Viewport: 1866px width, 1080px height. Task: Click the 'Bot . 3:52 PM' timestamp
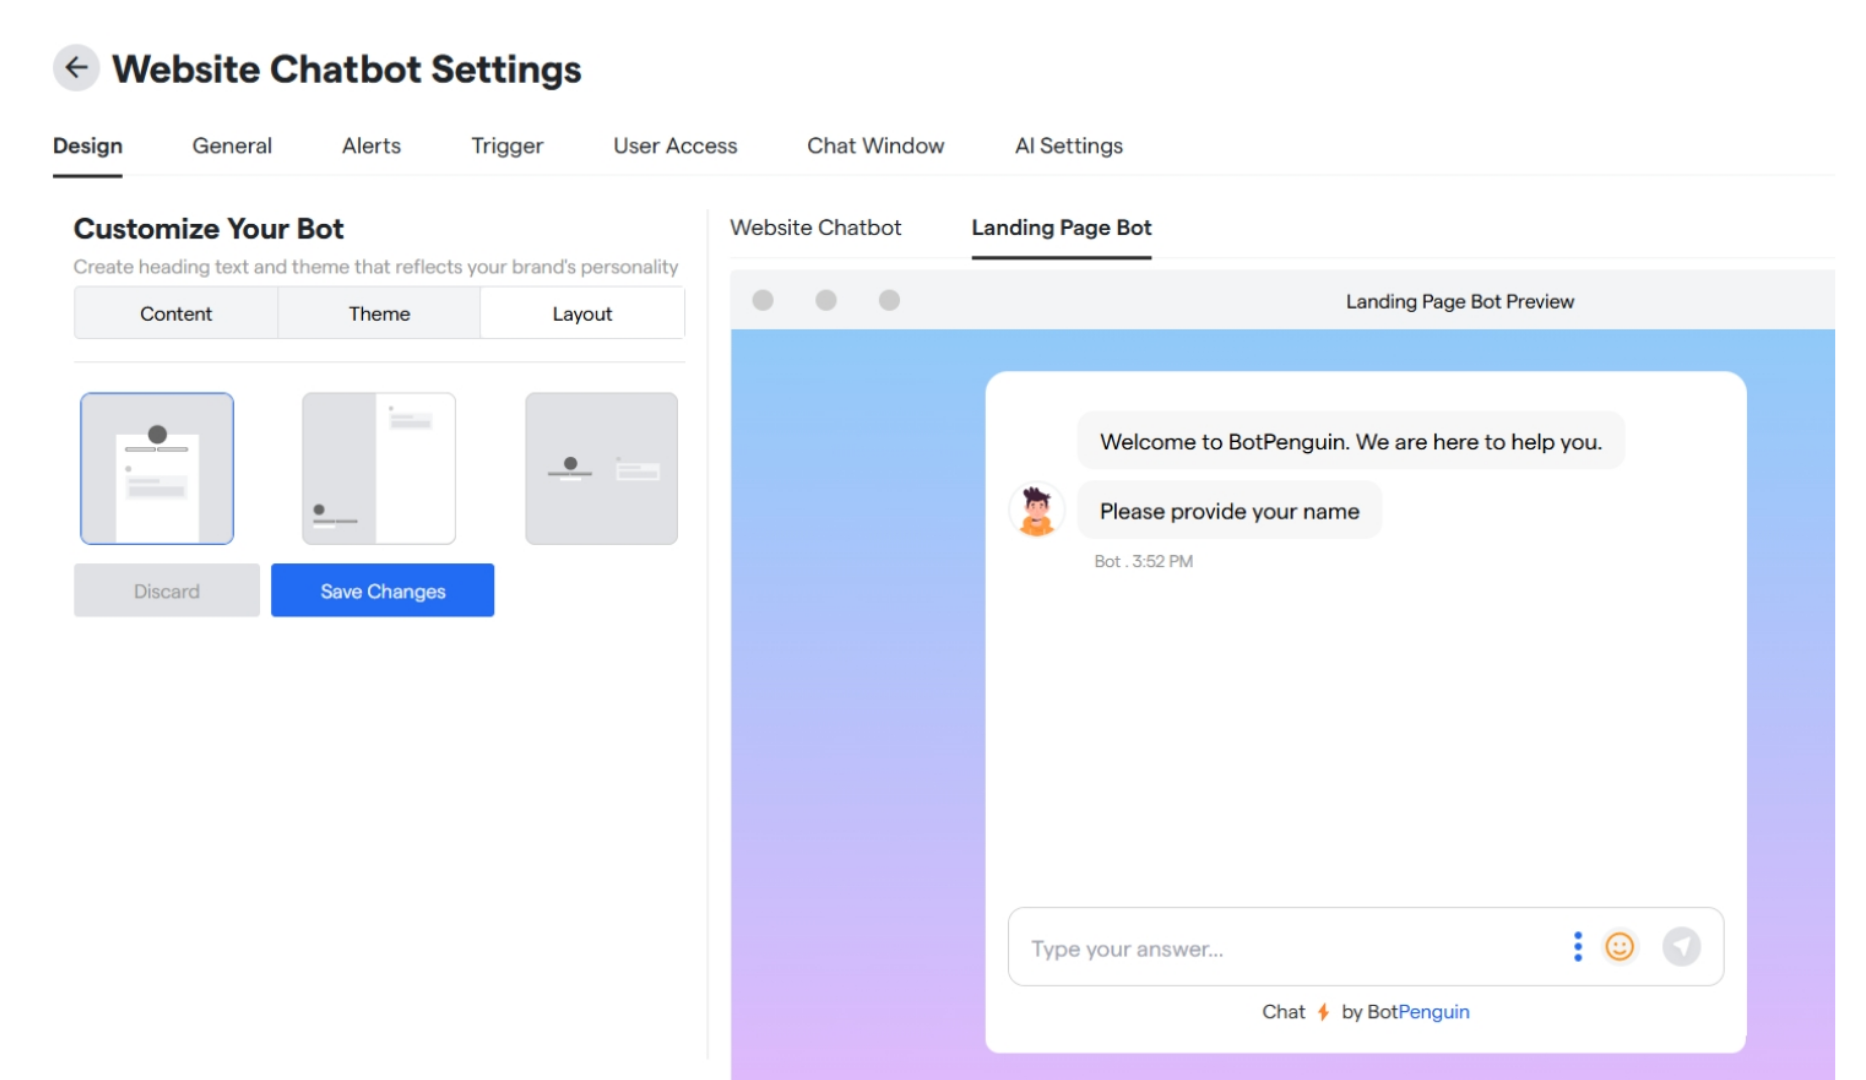pyautogui.click(x=1143, y=562)
